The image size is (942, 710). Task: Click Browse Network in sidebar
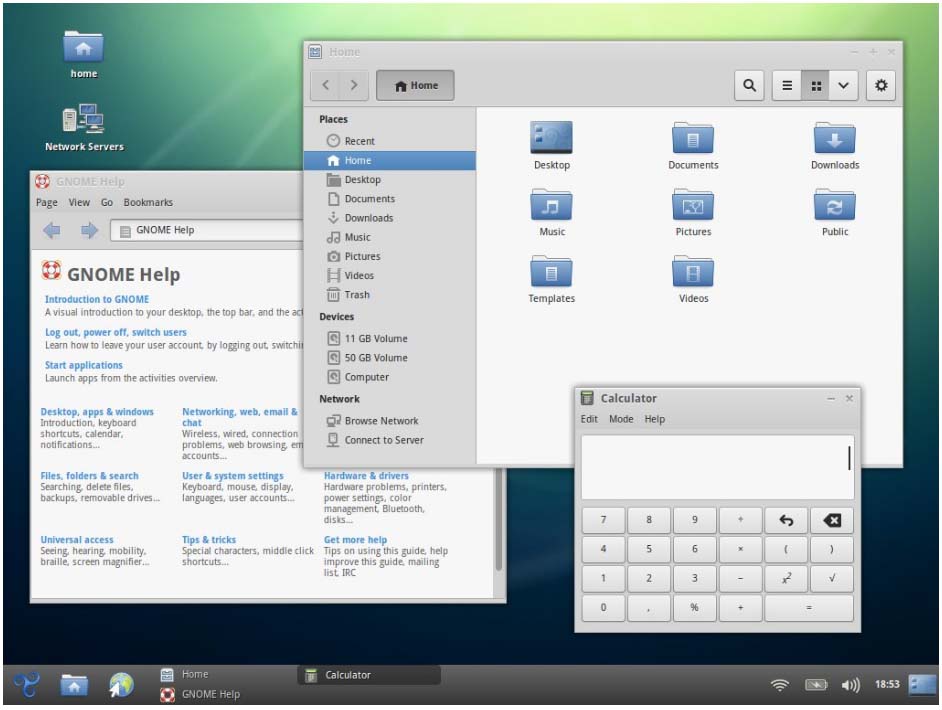389,421
